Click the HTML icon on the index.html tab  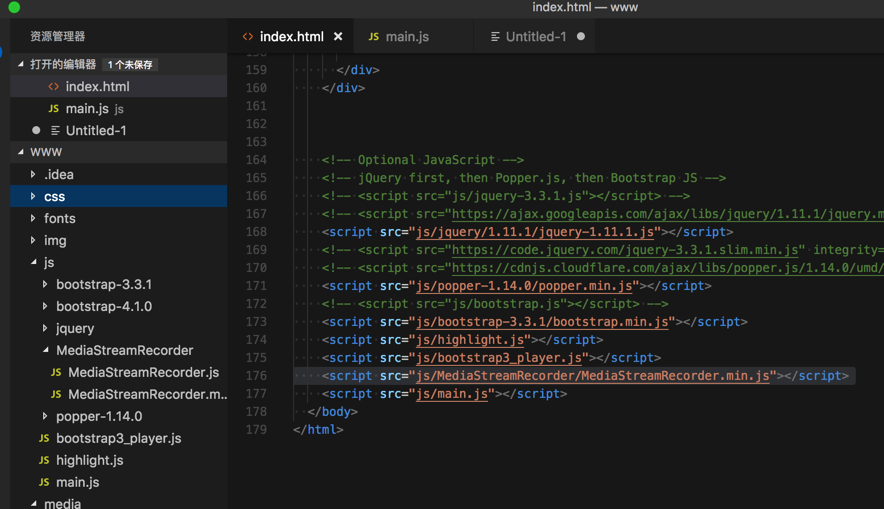coord(248,37)
